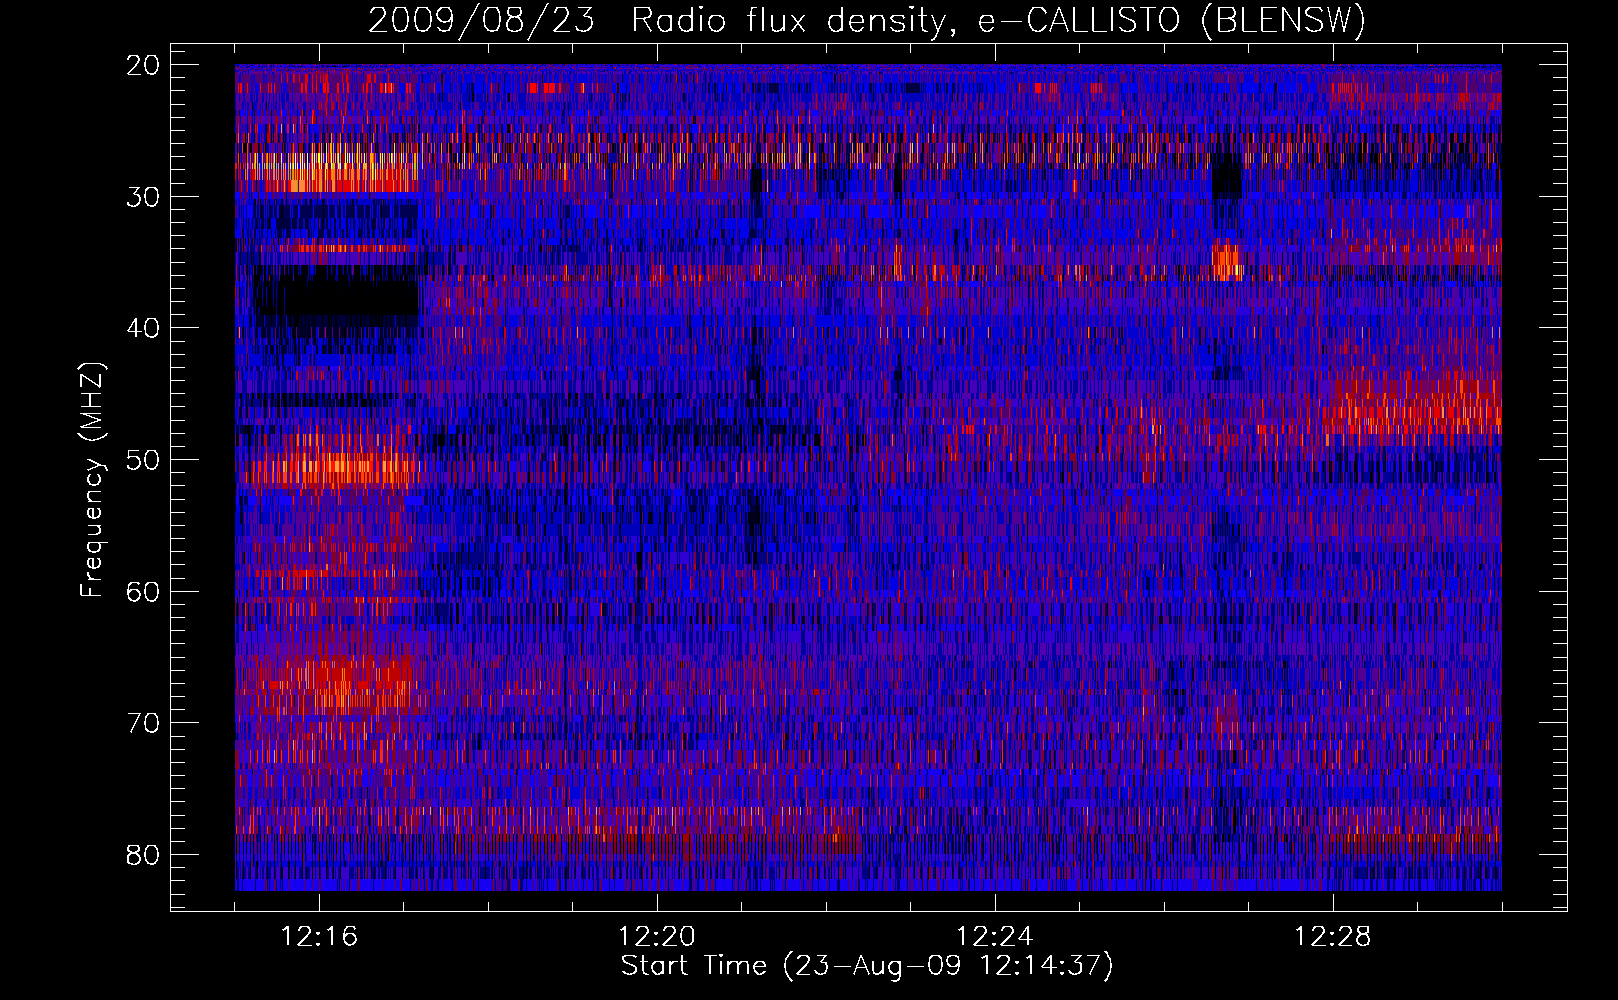Click the 12:24 time axis tick label

point(995,937)
